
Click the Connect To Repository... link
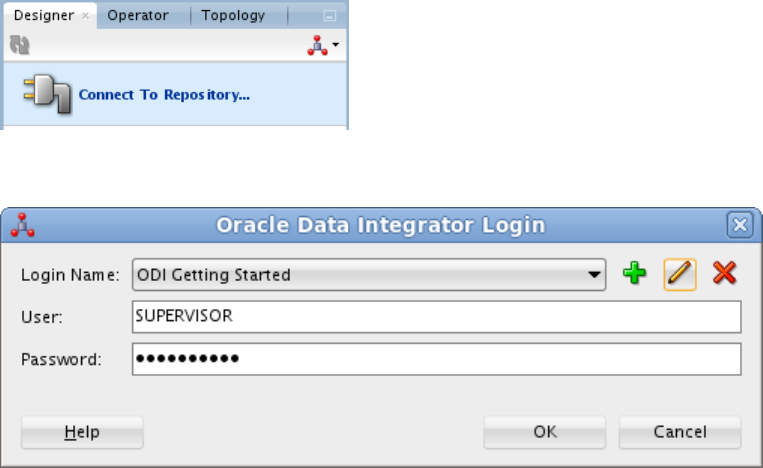click(x=164, y=94)
